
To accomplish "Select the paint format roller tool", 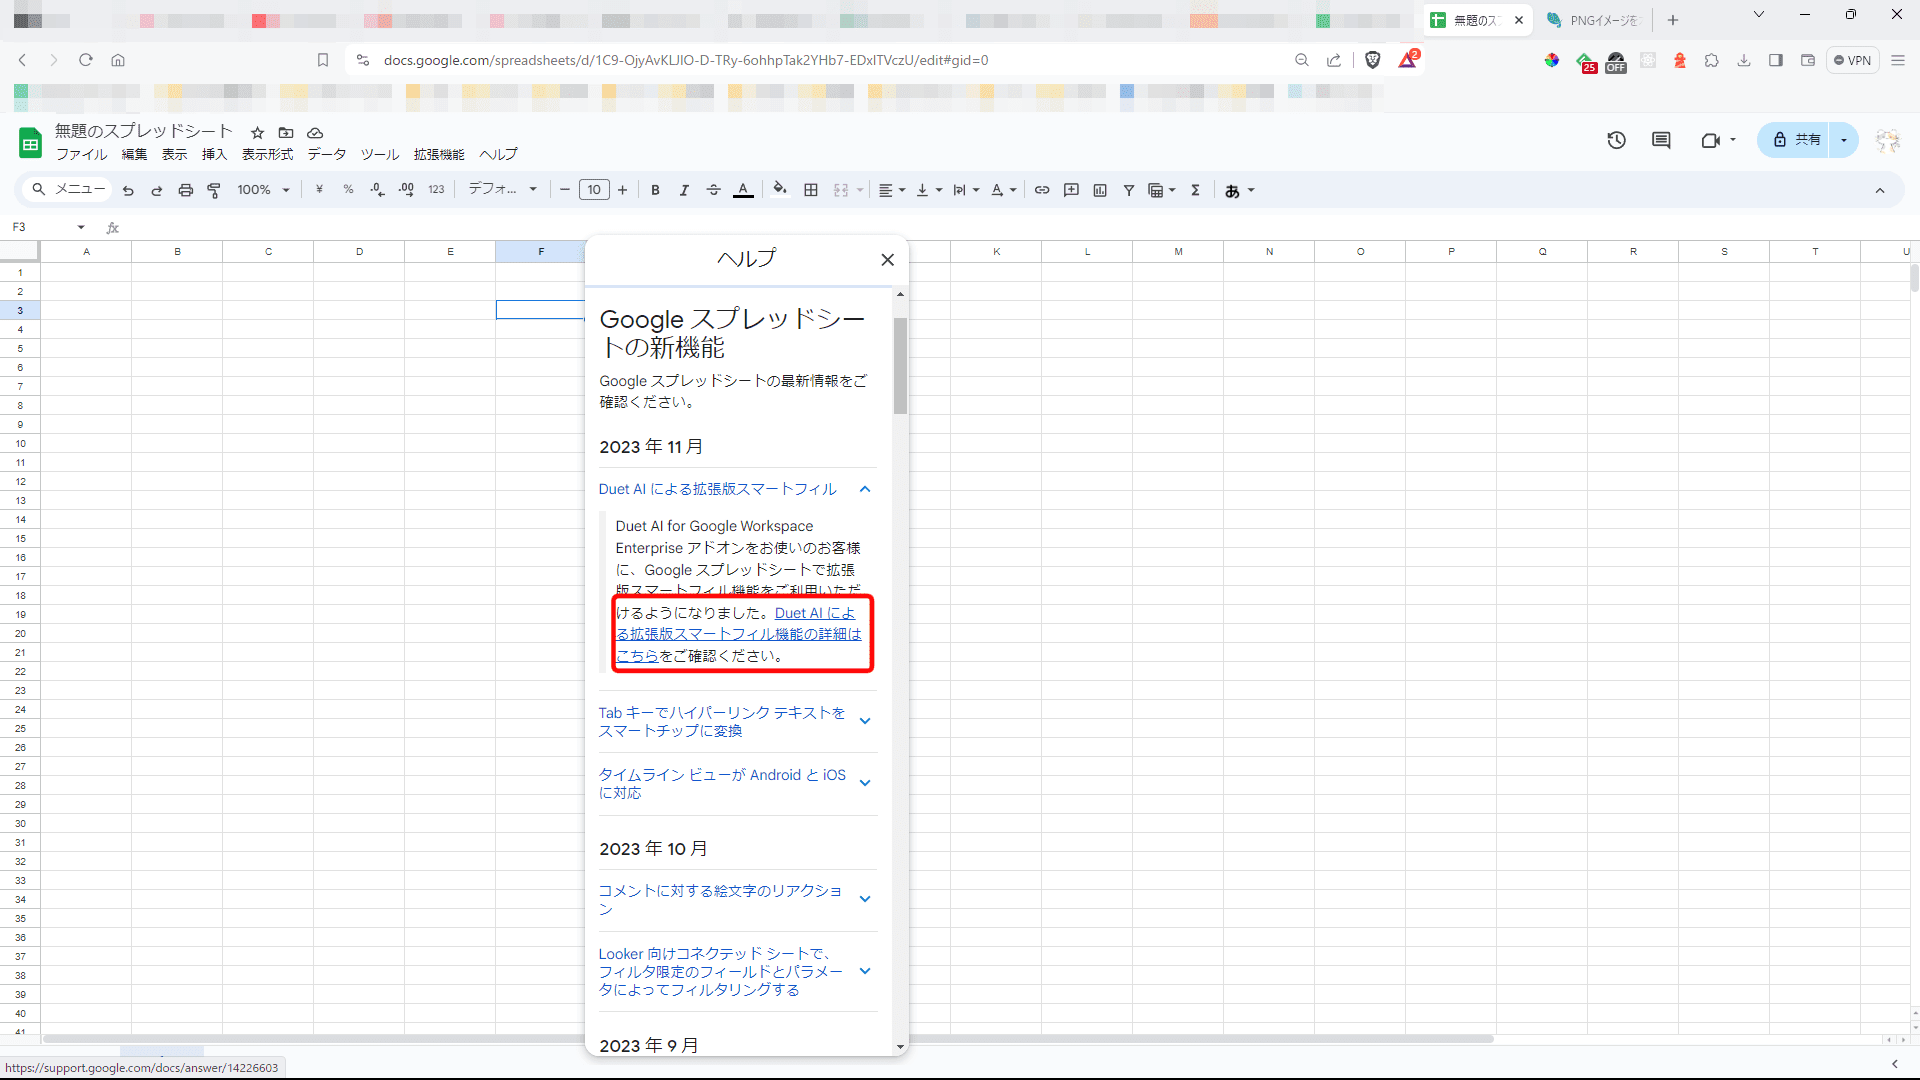I will (214, 190).
